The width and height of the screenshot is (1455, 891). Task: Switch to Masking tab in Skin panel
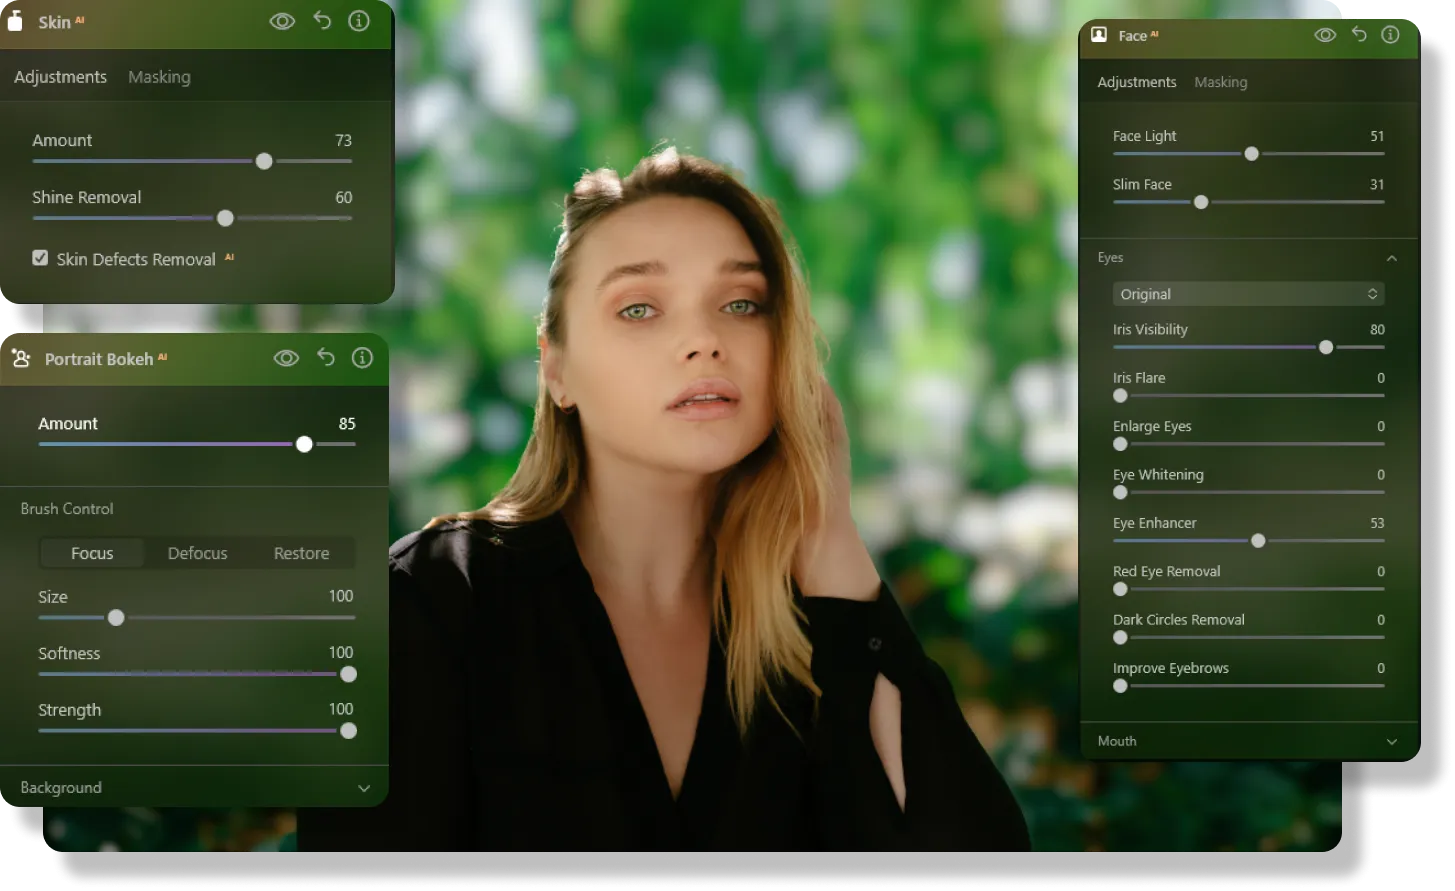[x=159, y=77]
